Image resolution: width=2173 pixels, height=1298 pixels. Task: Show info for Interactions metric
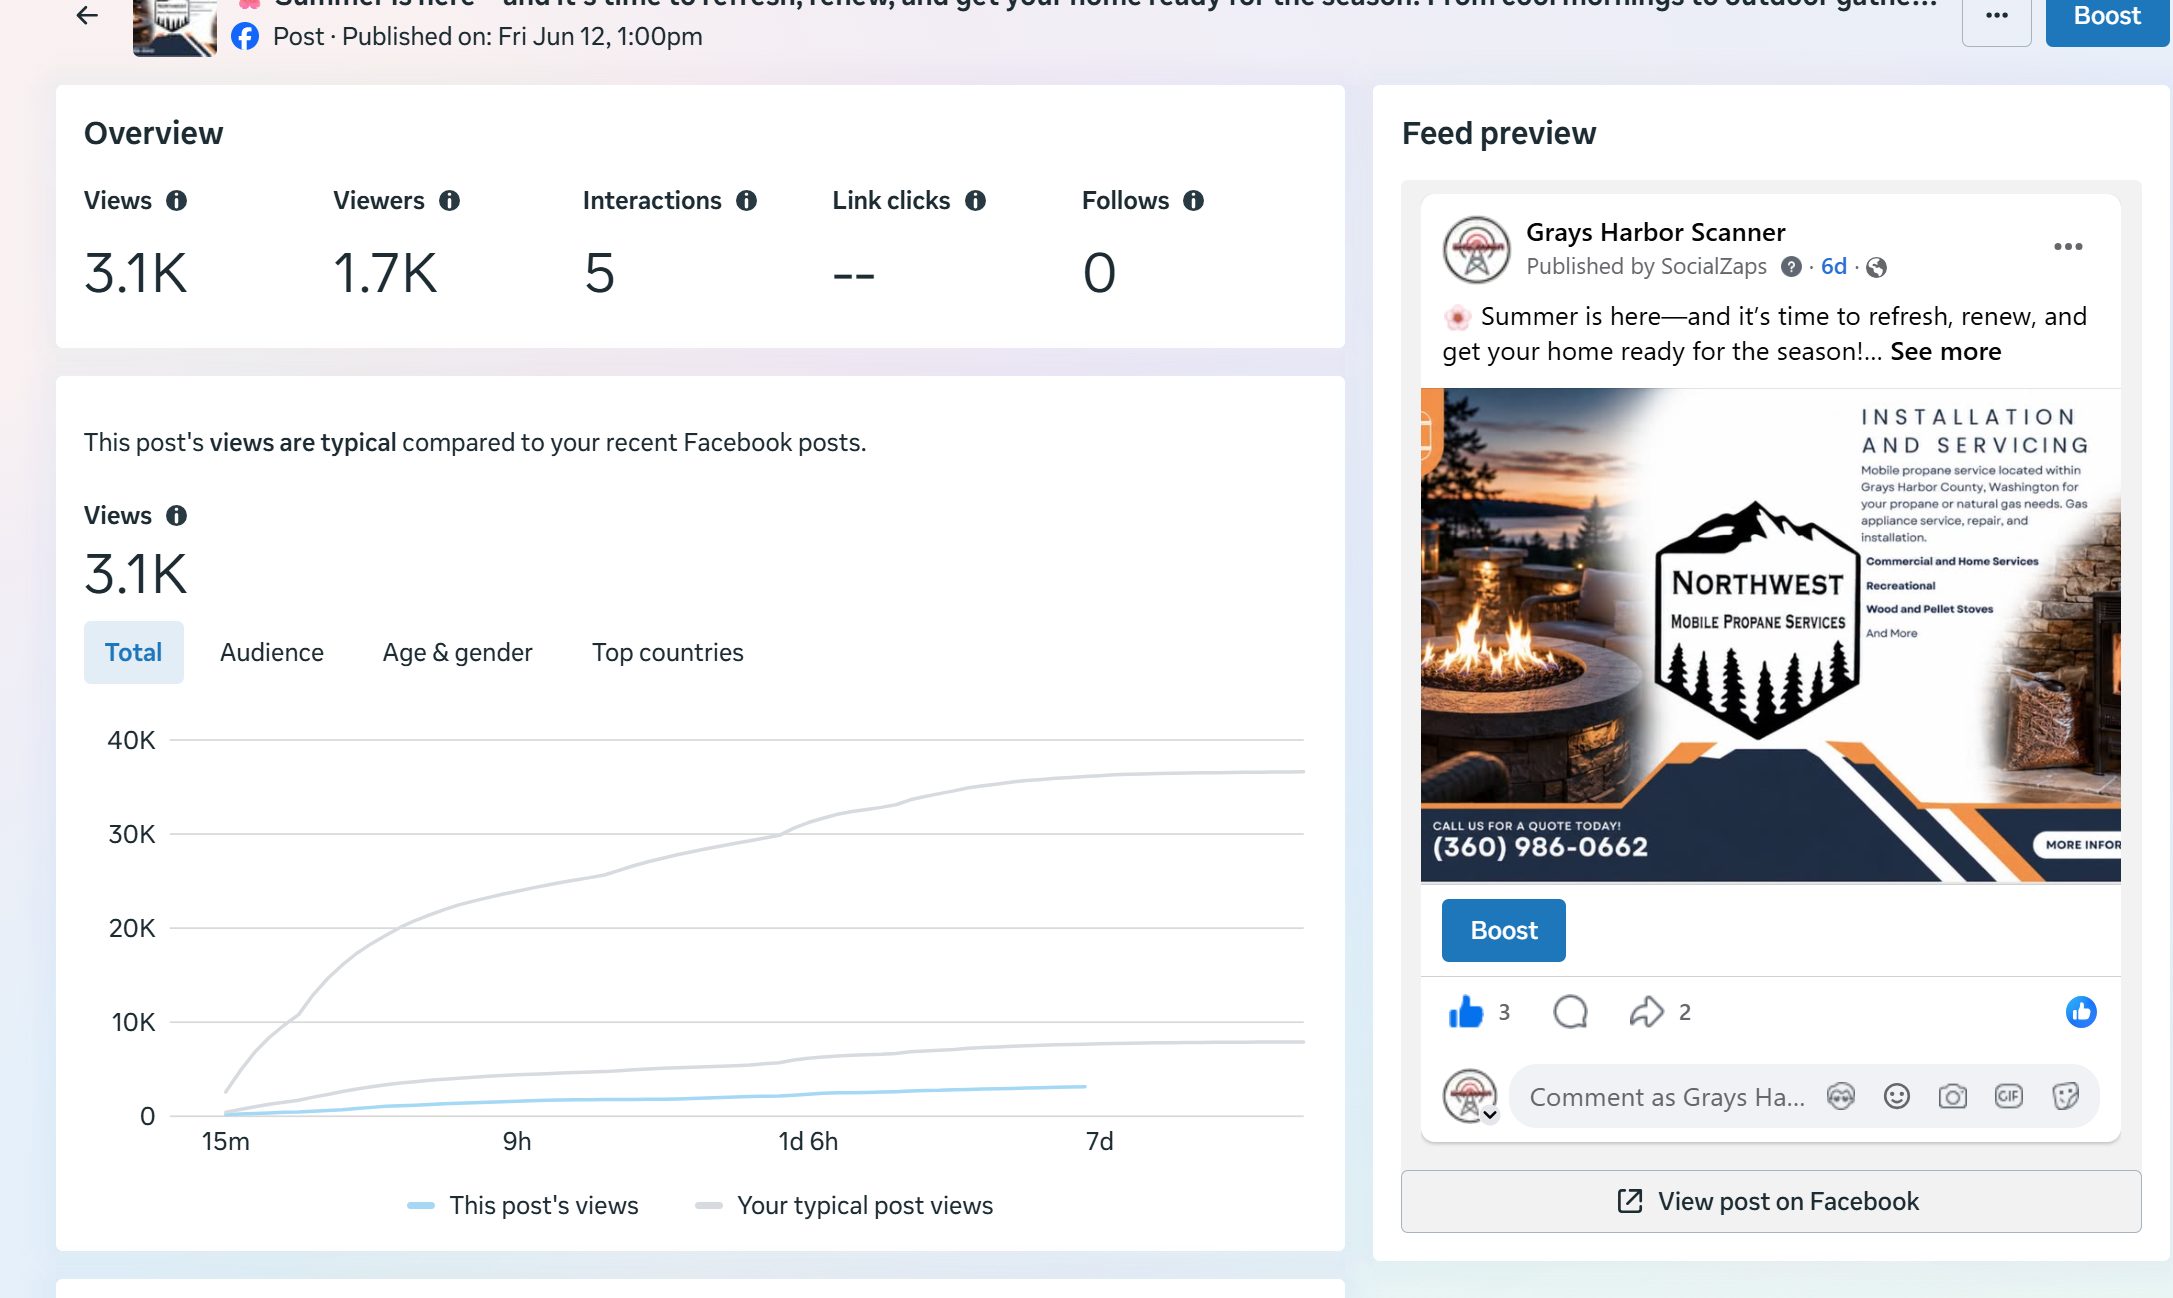coord(747,201)
